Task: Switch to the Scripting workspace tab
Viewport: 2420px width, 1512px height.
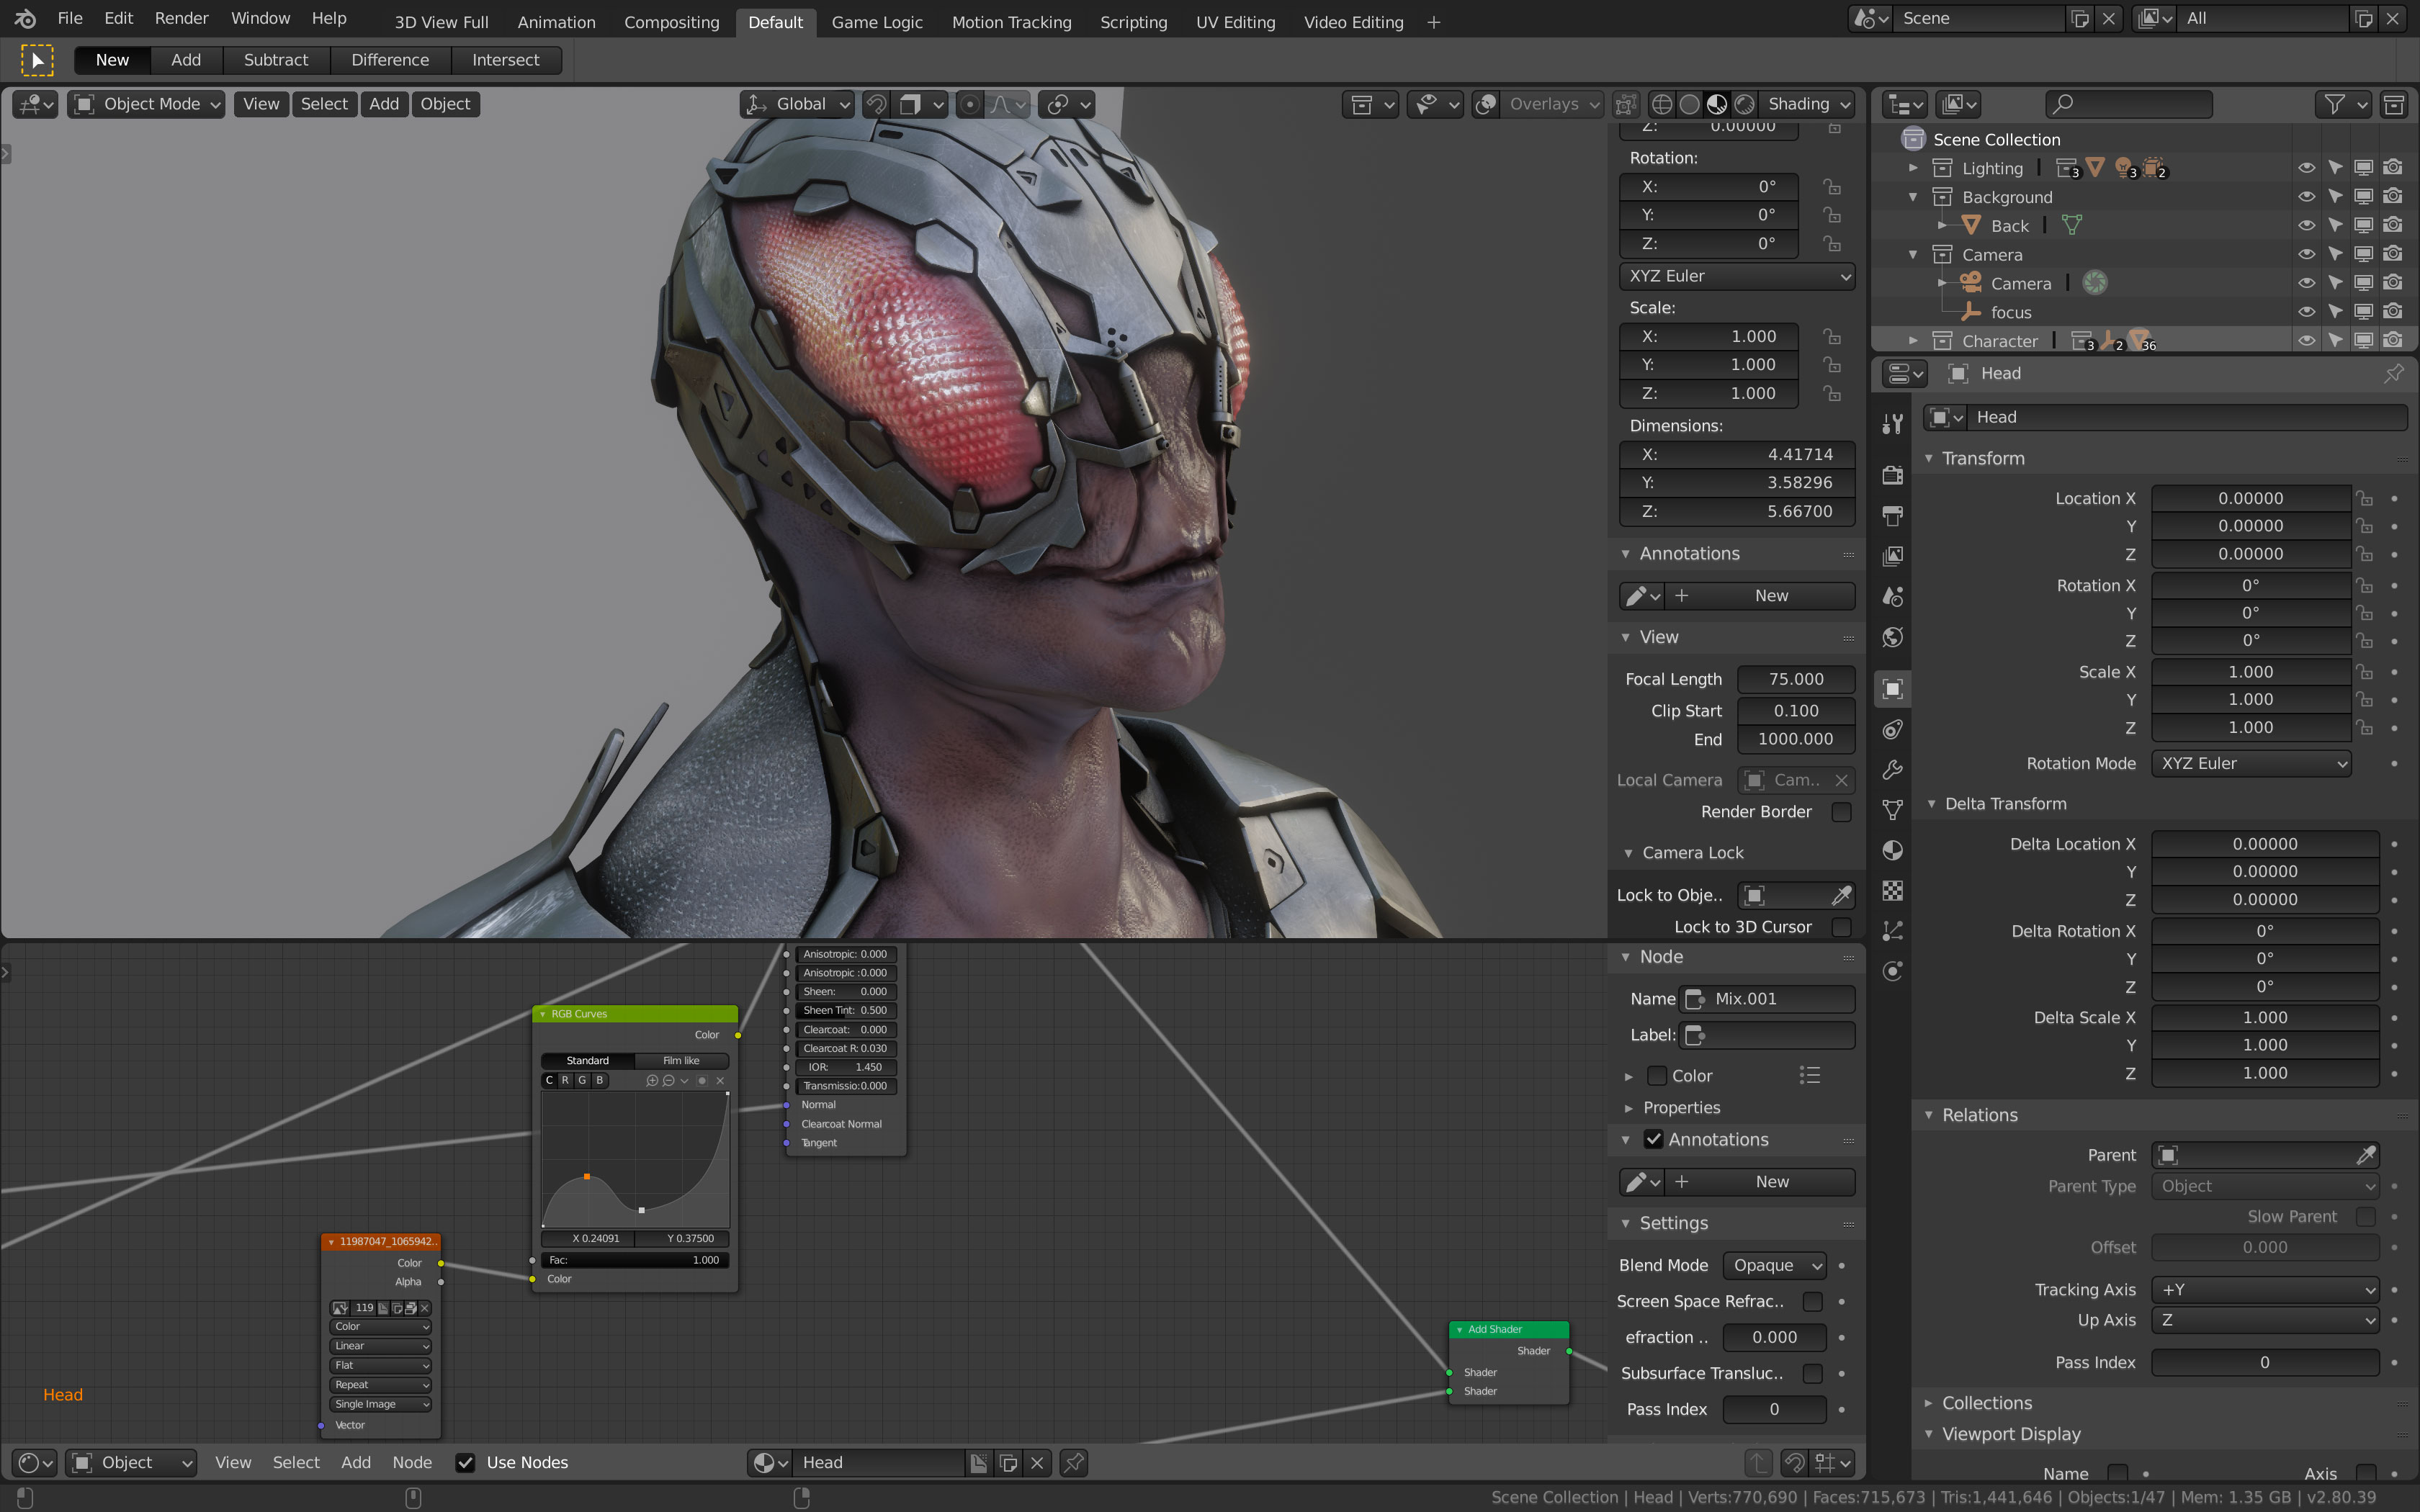Action: (x=1133, y=22)
